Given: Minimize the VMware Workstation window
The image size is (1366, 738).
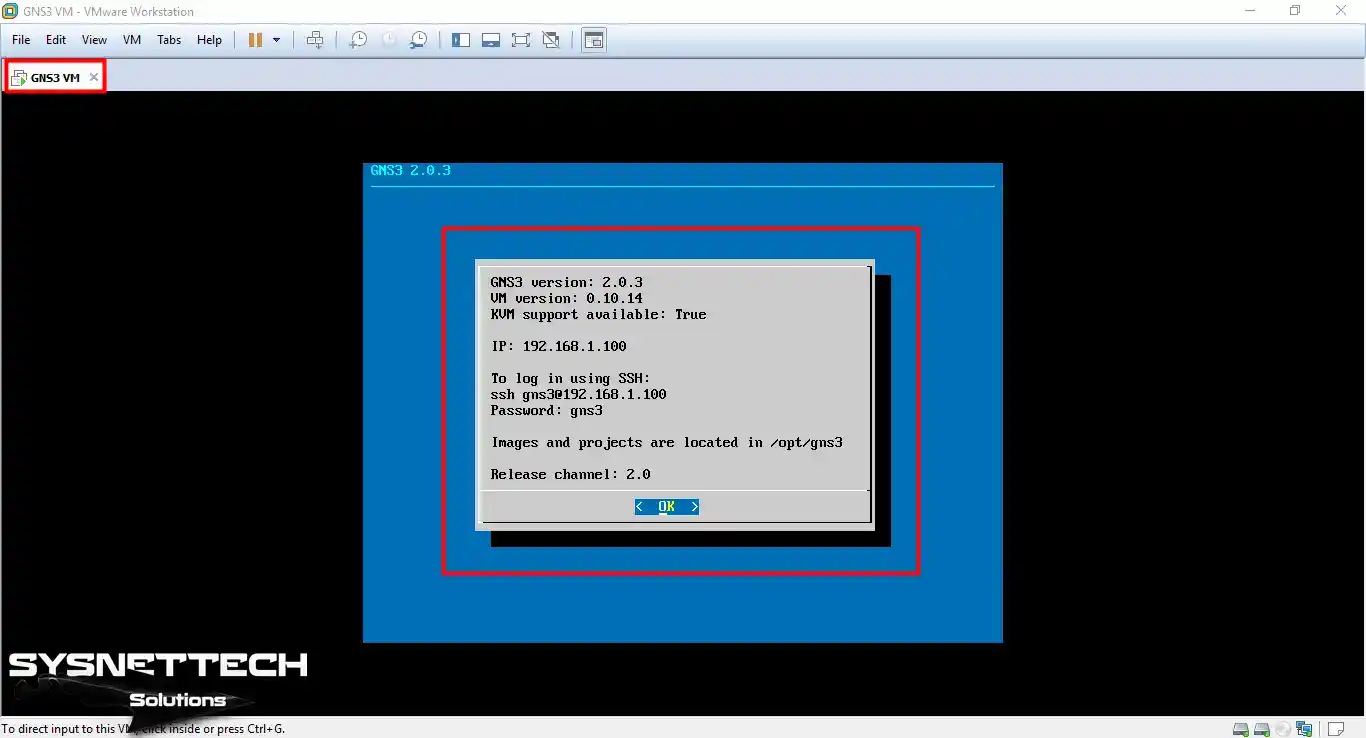Looking at the screenshot, I should (x=1249, y=11).
